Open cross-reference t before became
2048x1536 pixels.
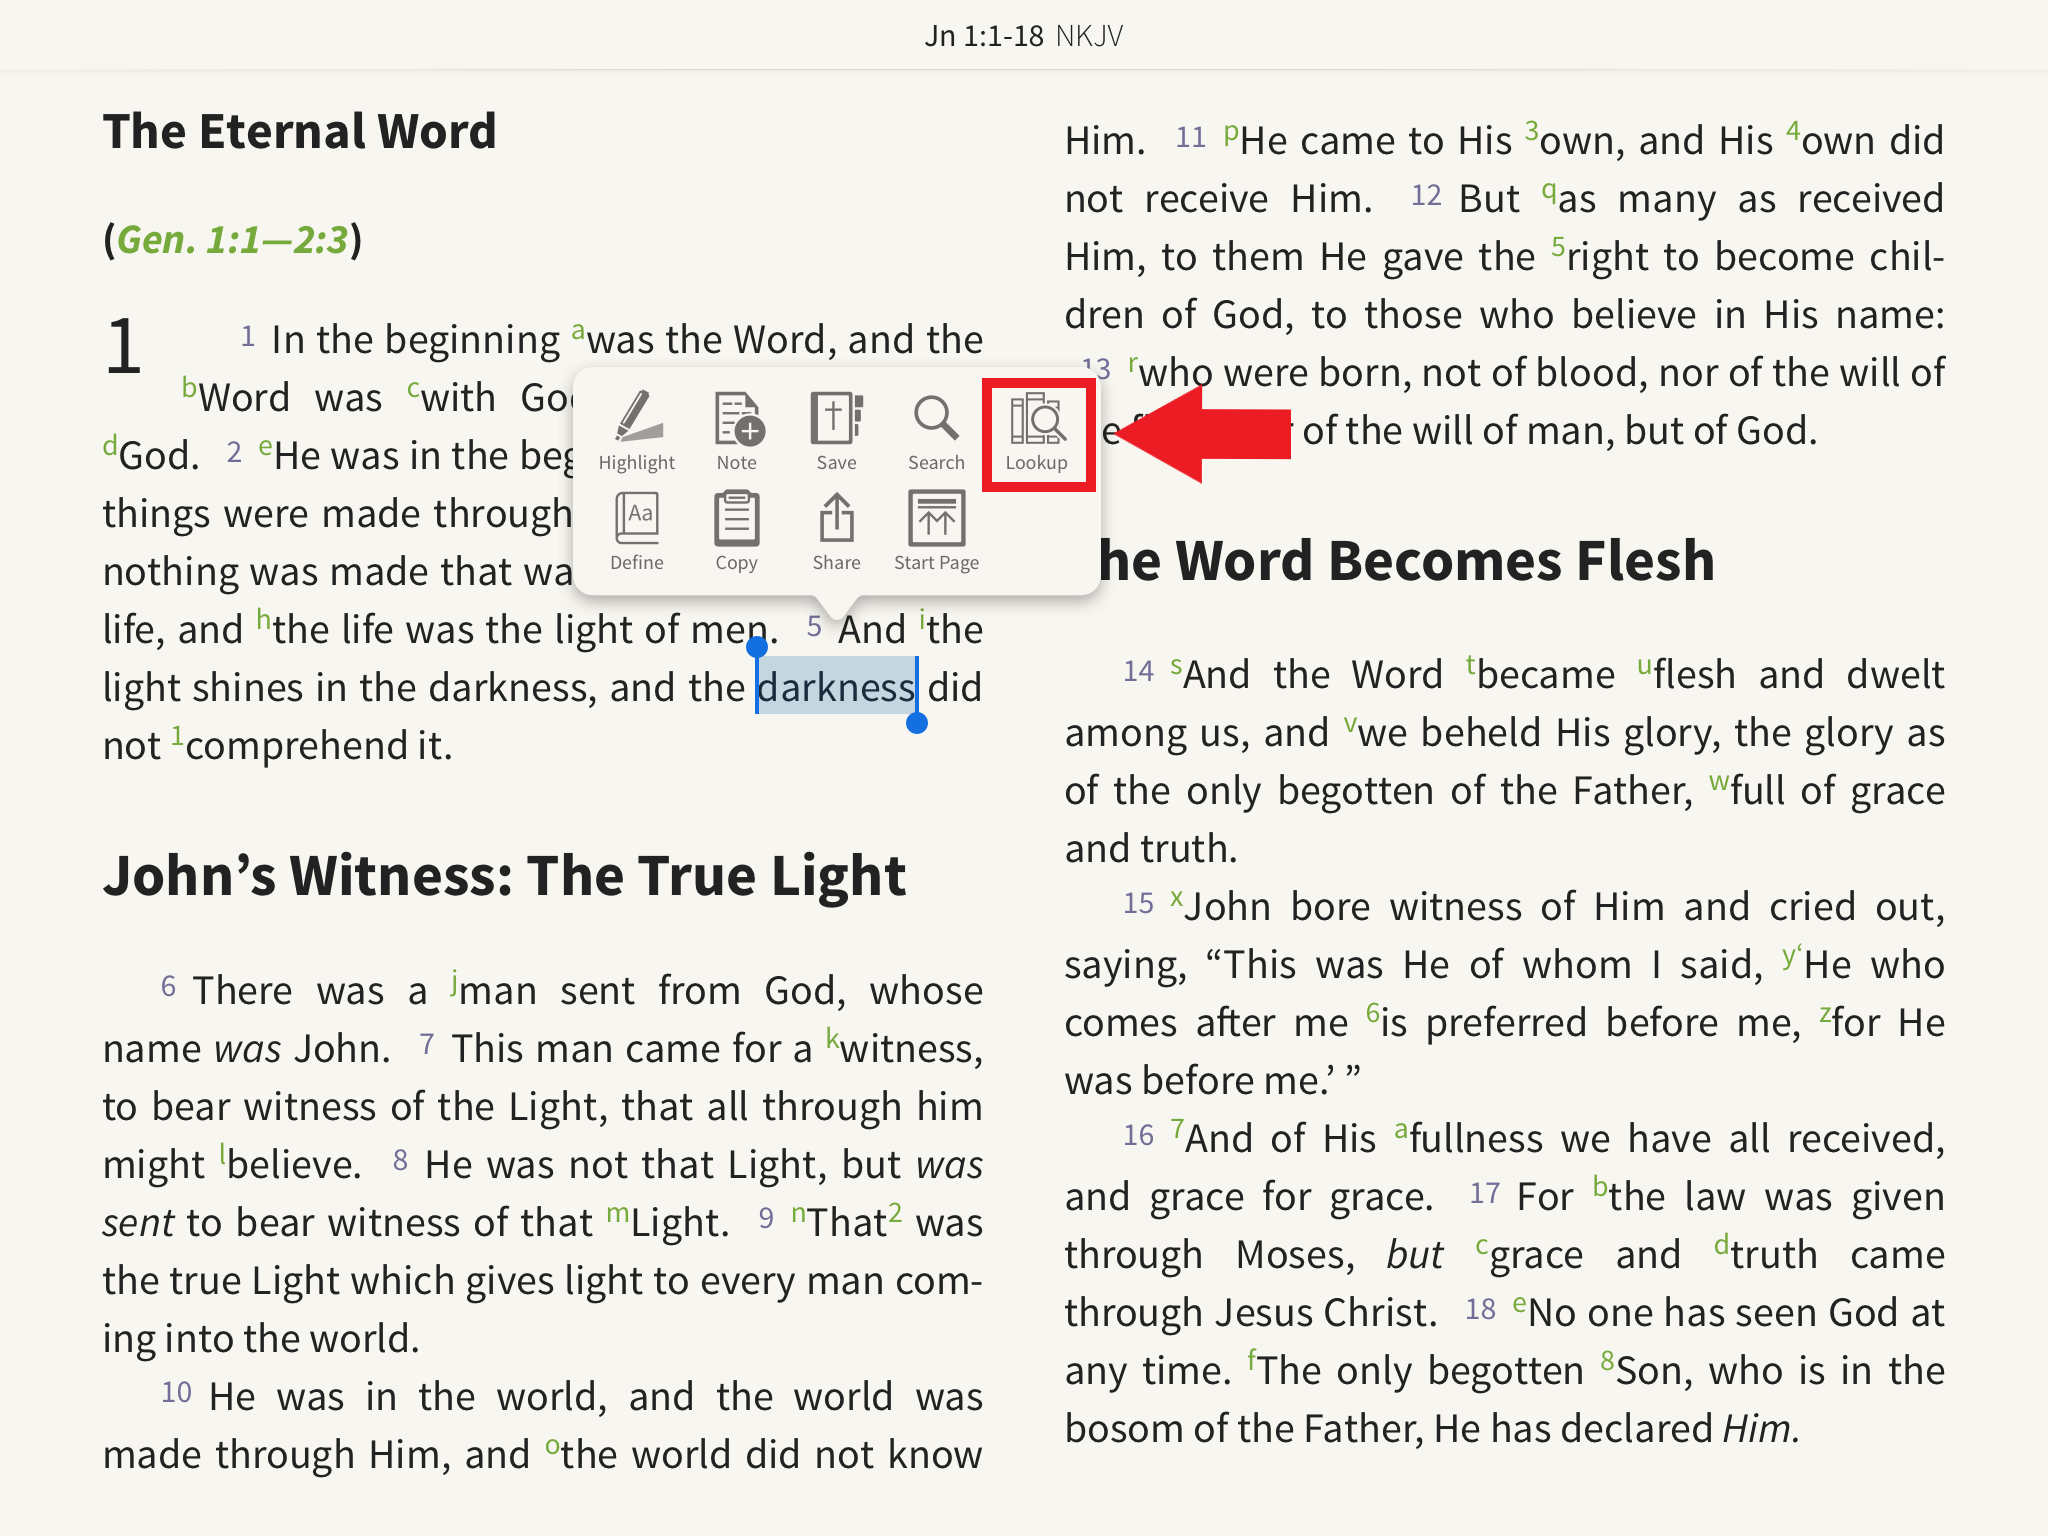click(x=1471, y=665)
